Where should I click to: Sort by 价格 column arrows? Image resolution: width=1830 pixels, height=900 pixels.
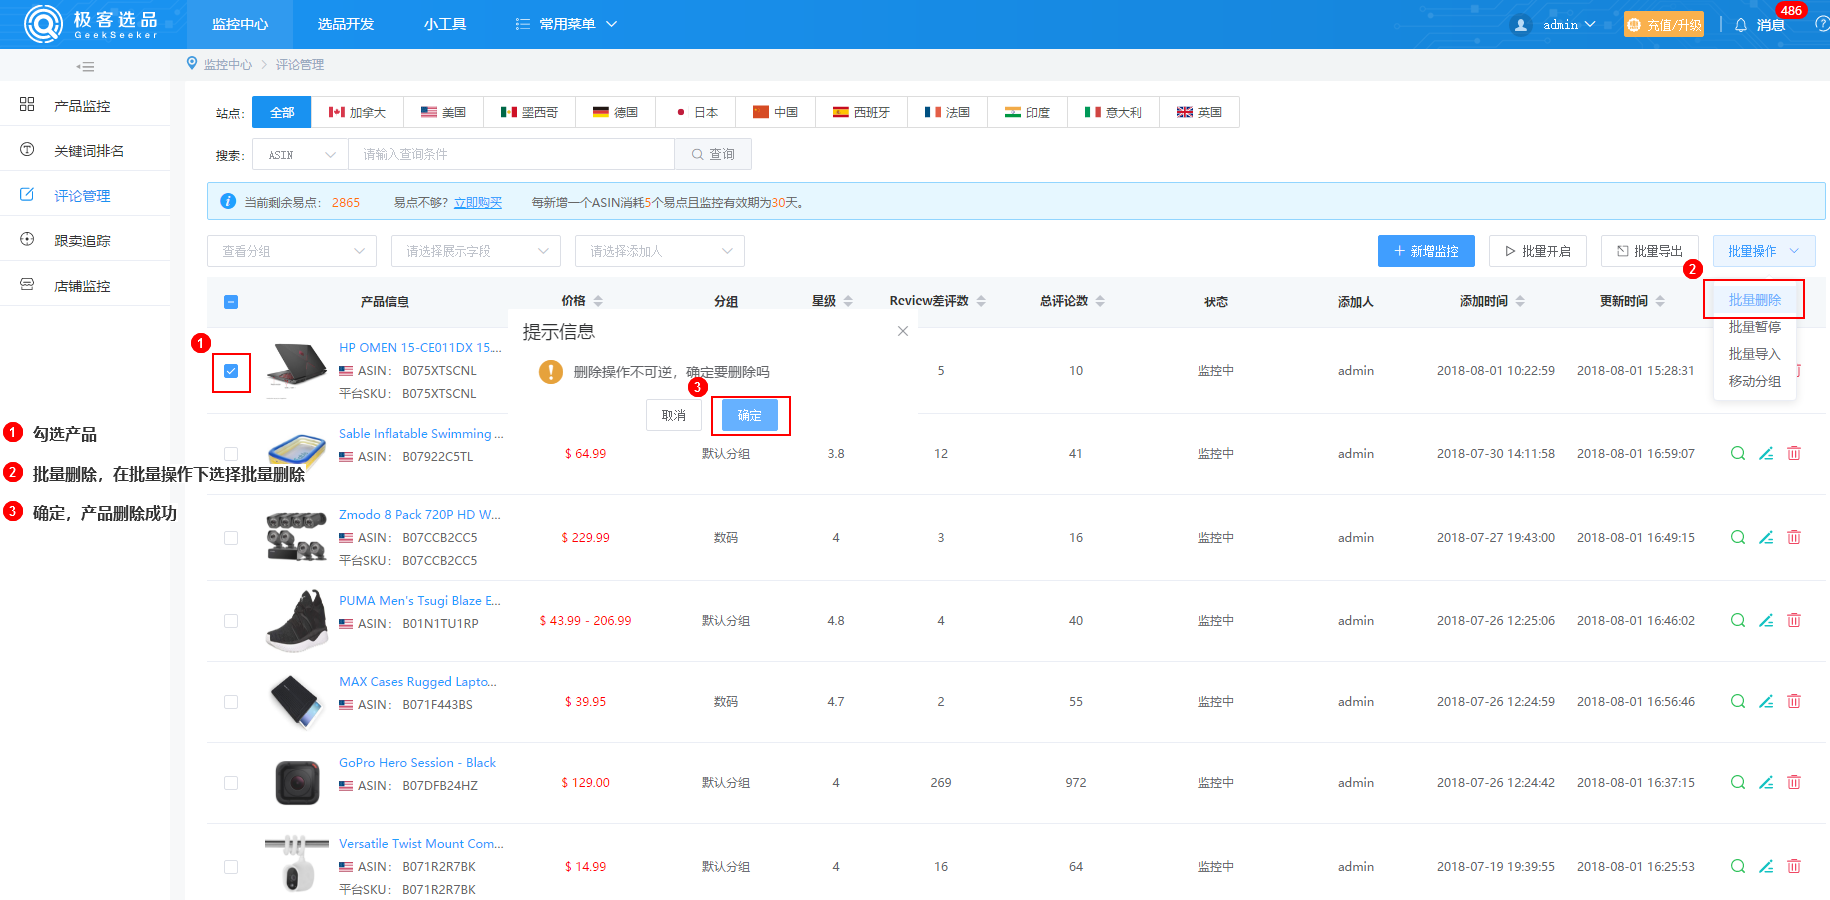(x=598, y=301)
